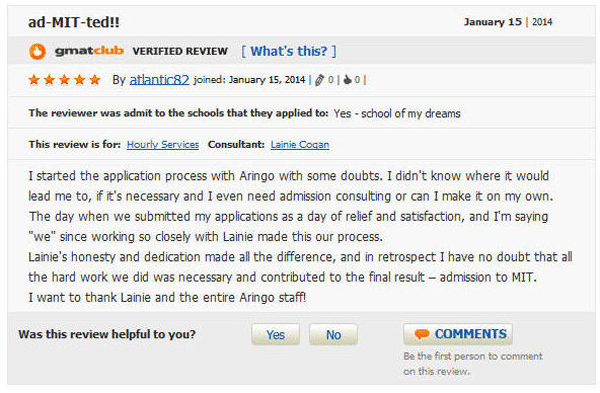Open consultant Lainie Cogan's link
600x393 pixels.
[x=300, y=145]
